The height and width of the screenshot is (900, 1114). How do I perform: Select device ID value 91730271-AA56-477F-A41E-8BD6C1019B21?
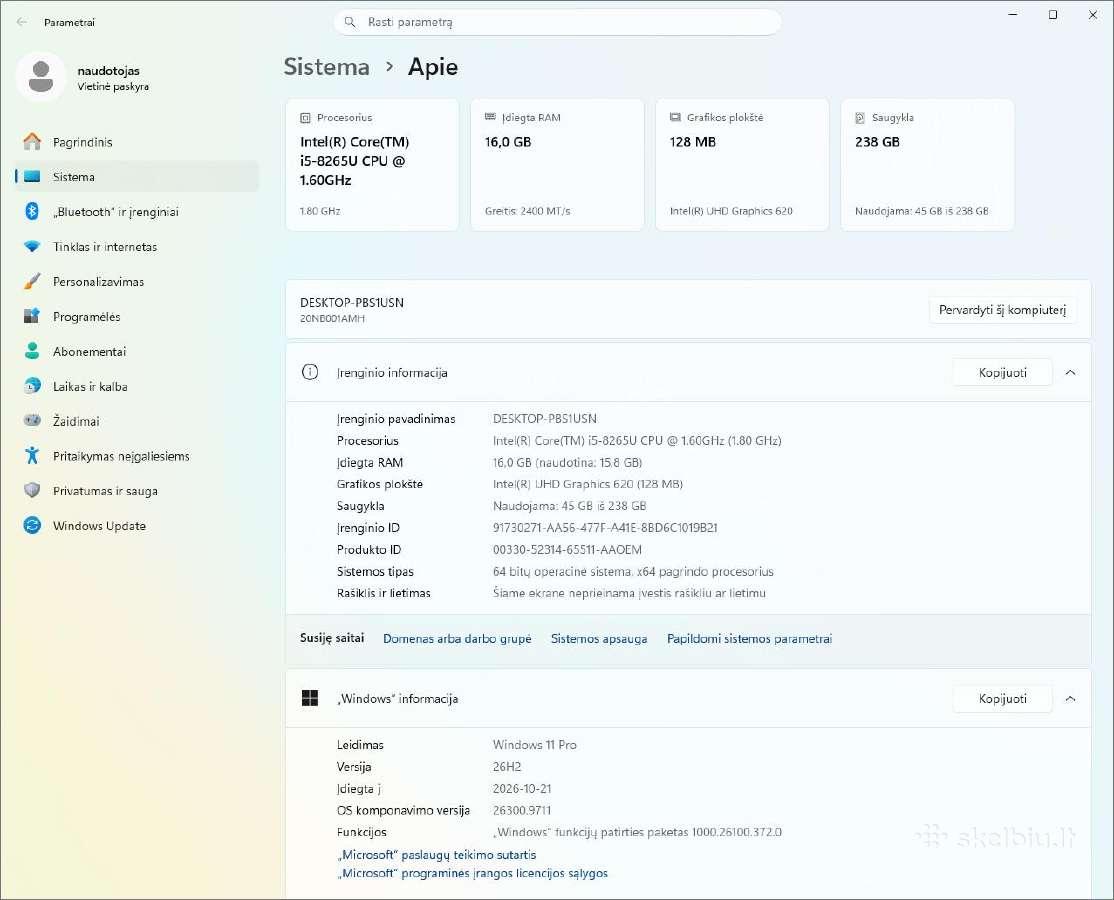(605, 528)
